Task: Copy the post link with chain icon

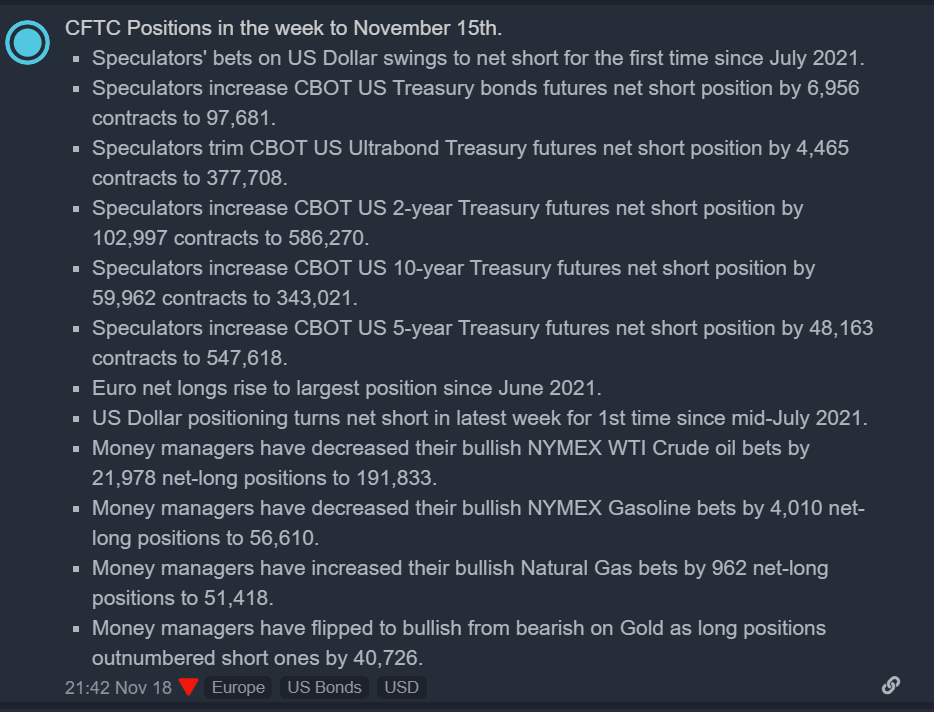Action: tap(890, 685)
